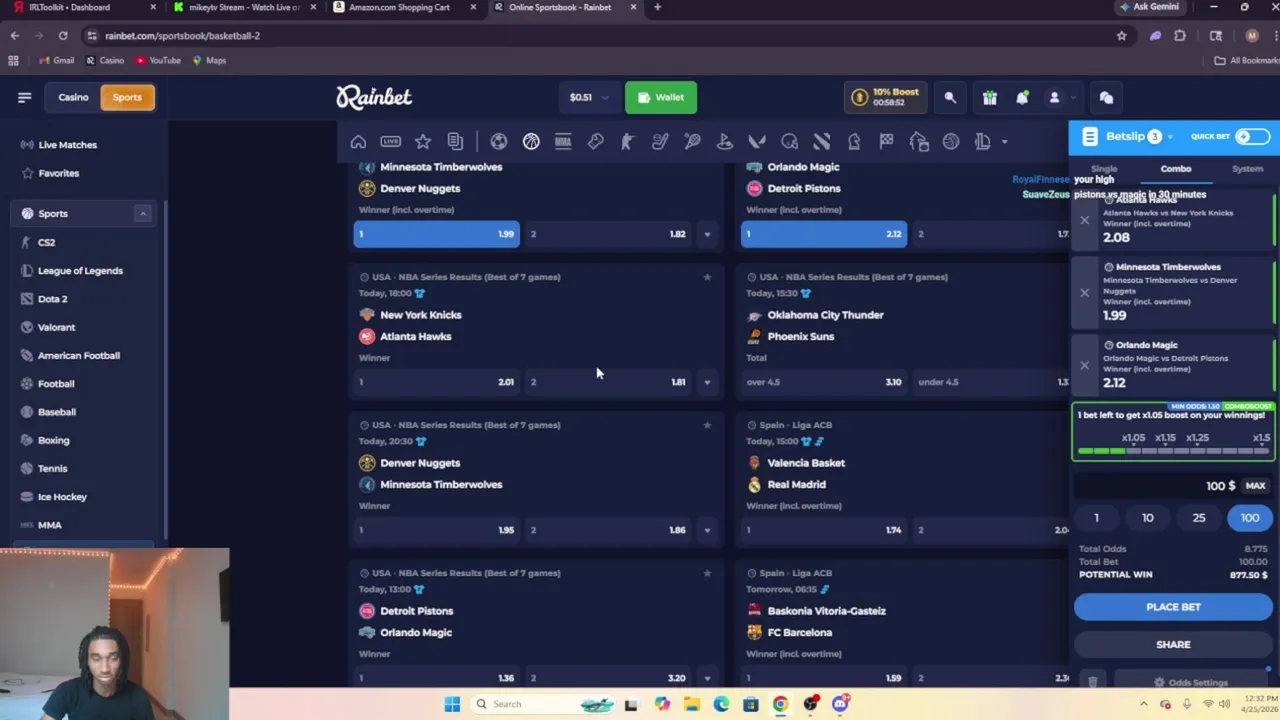Viewport: 1280px width, 720px height.
Task: Select the soccer ball sport icon
Action: 499,142
